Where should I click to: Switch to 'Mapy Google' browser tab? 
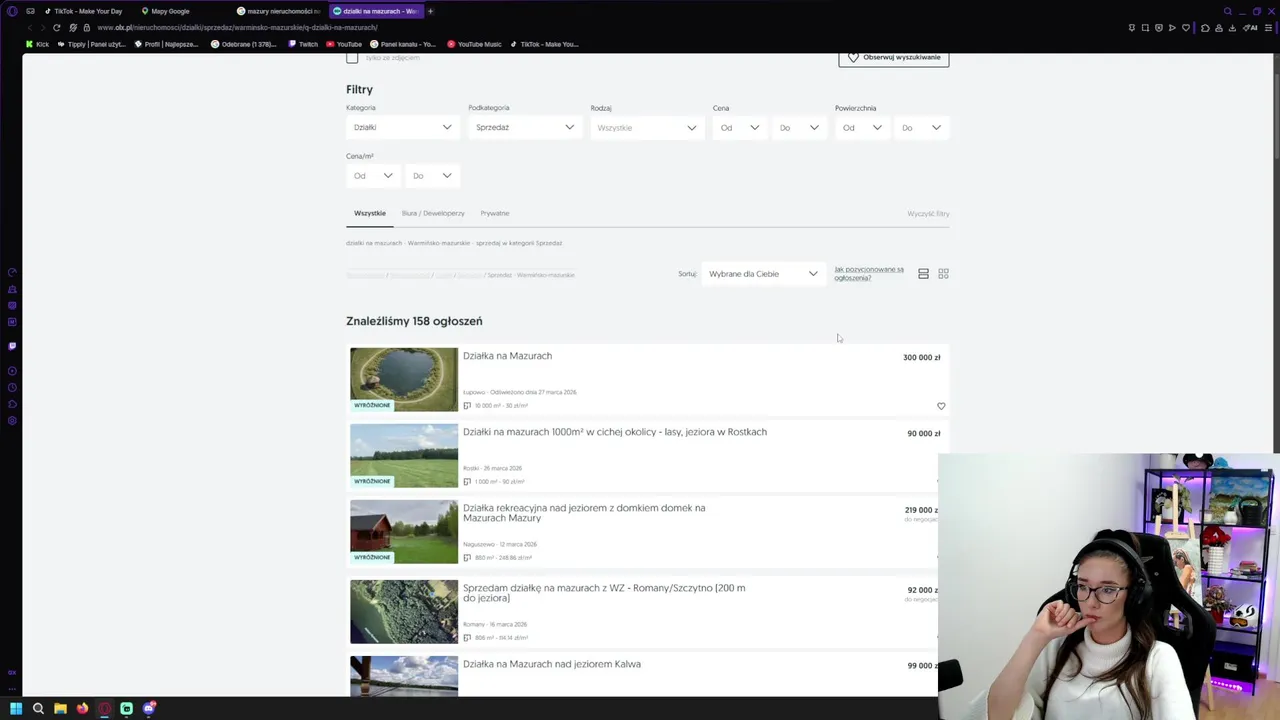(x=170, y=11)
